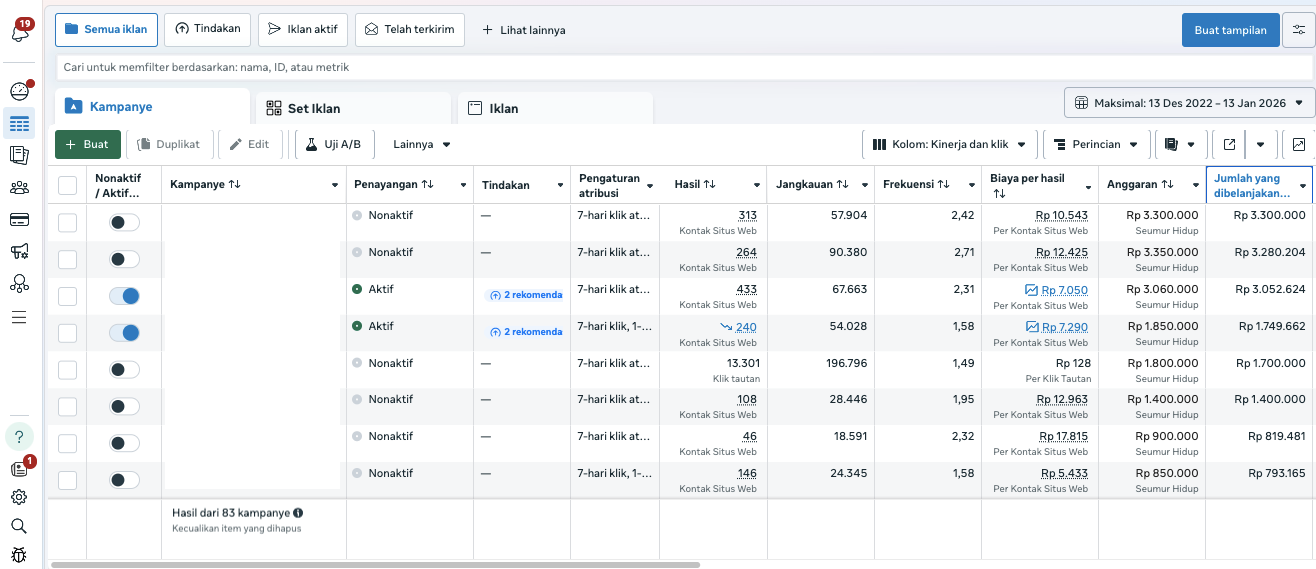Image resolution: width=1316 pixels, height=569 pixels.
Task: Open the help question mark icon
Action: point(19,436)
